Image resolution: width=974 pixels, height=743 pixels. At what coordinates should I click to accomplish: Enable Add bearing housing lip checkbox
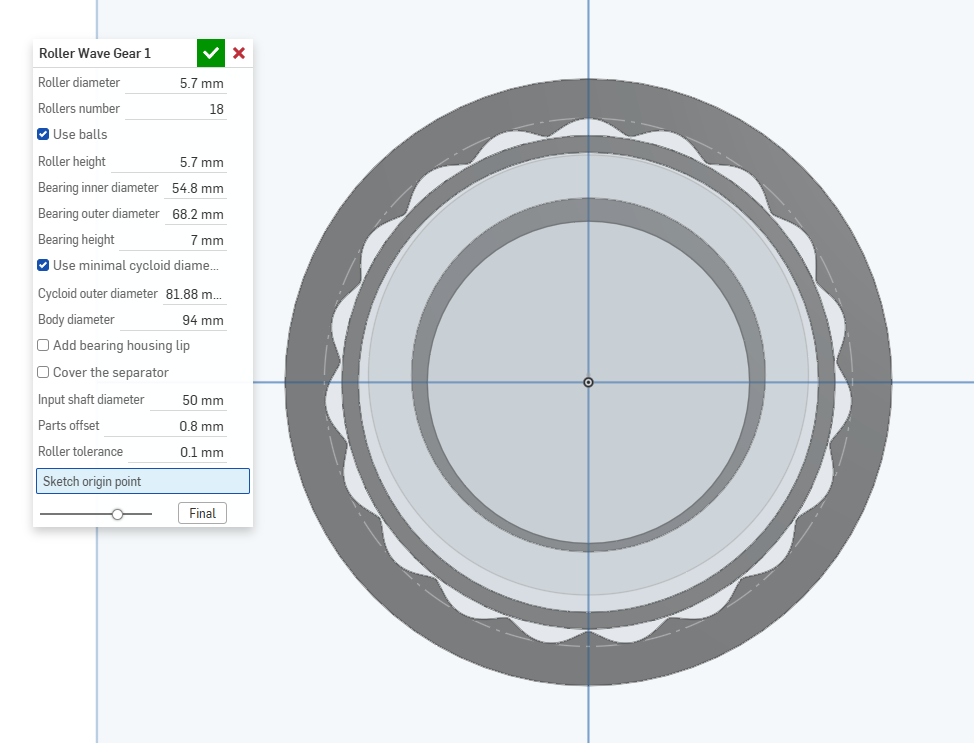[43, 345]
